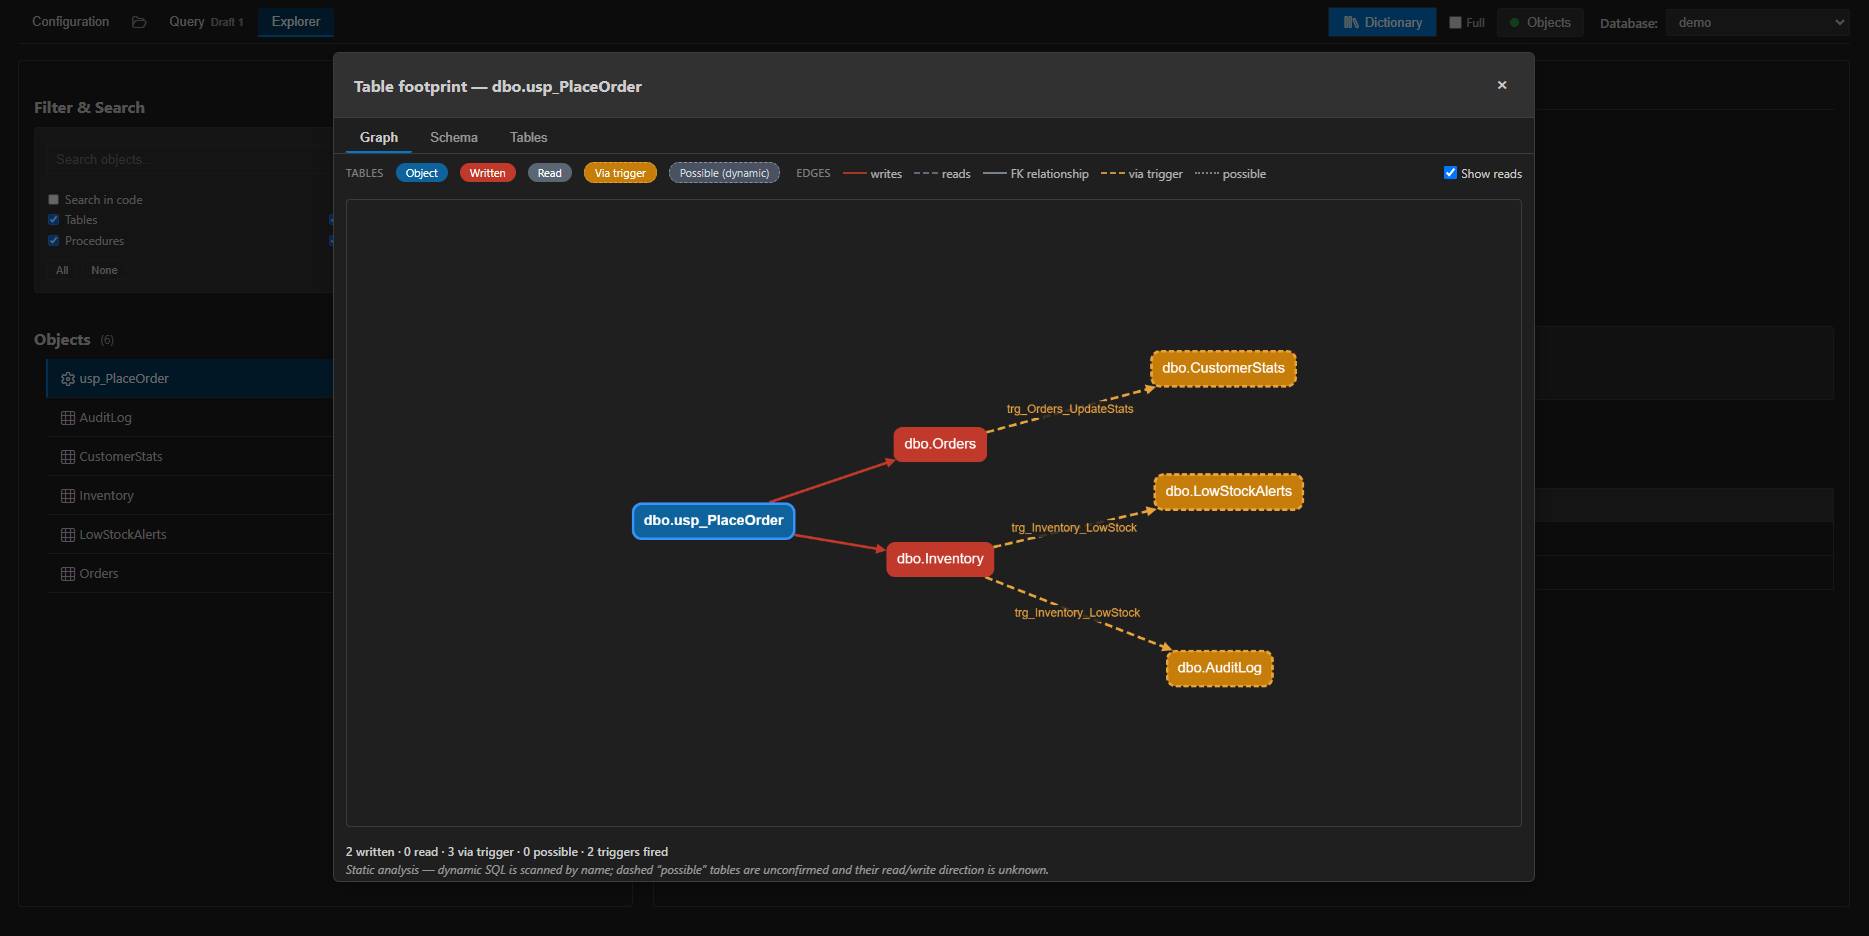Click the gear icon beside usp_PlaceOrder
Viewport: 1869px width, 936px height.
click(x=68, y=379)
